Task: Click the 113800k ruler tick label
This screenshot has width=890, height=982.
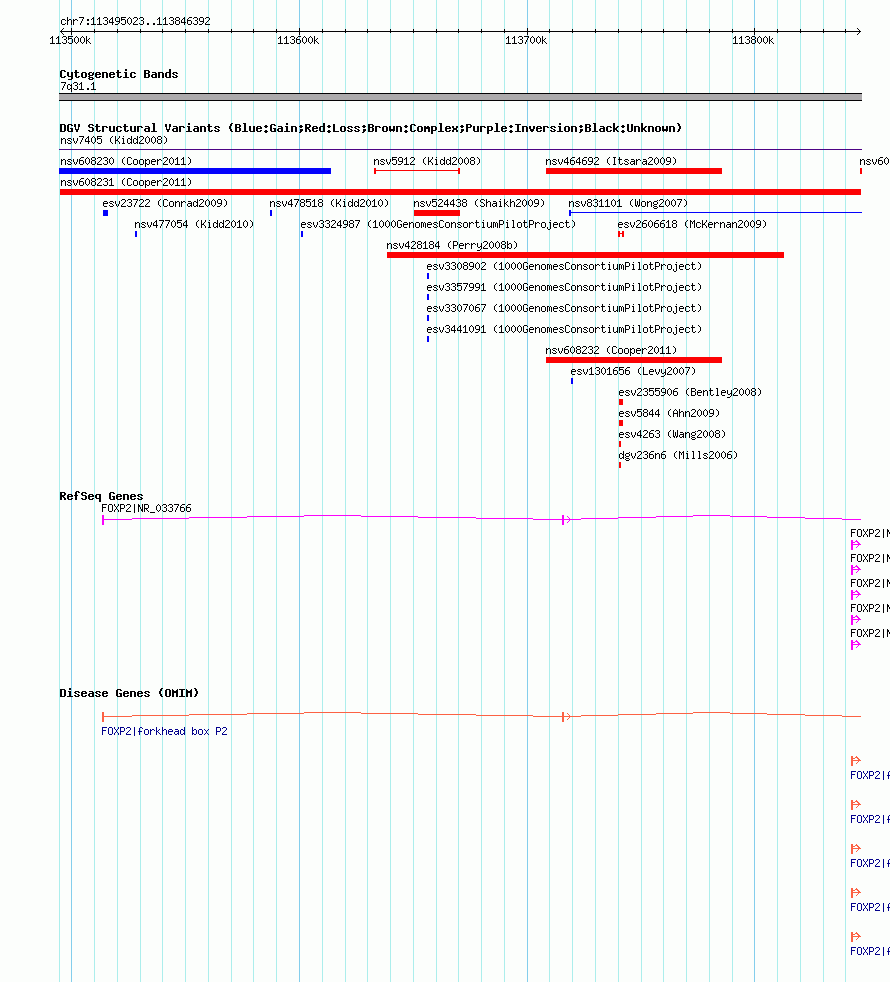Action: tap(753, 41)
